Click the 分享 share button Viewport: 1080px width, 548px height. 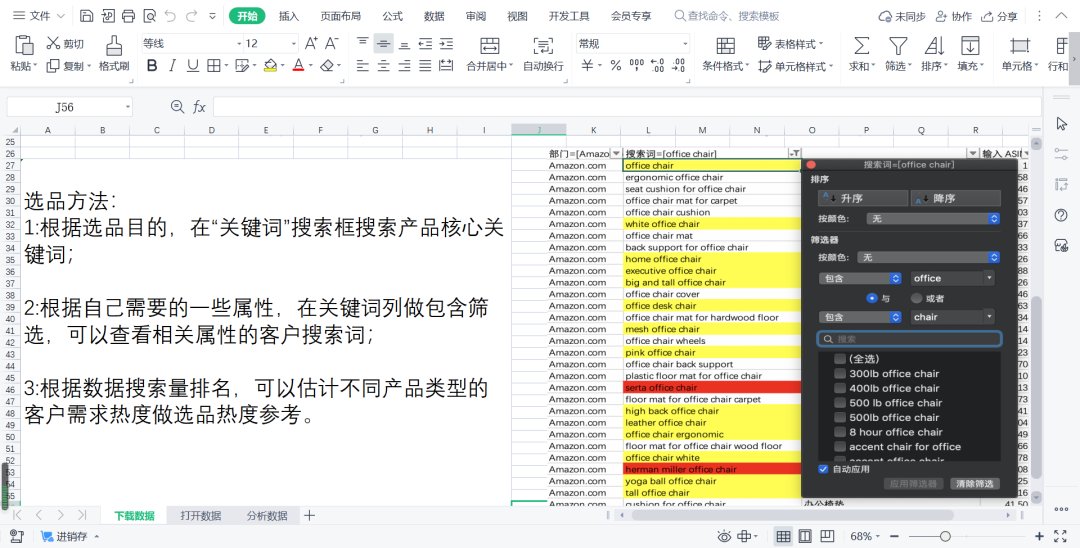click(999, 16)
